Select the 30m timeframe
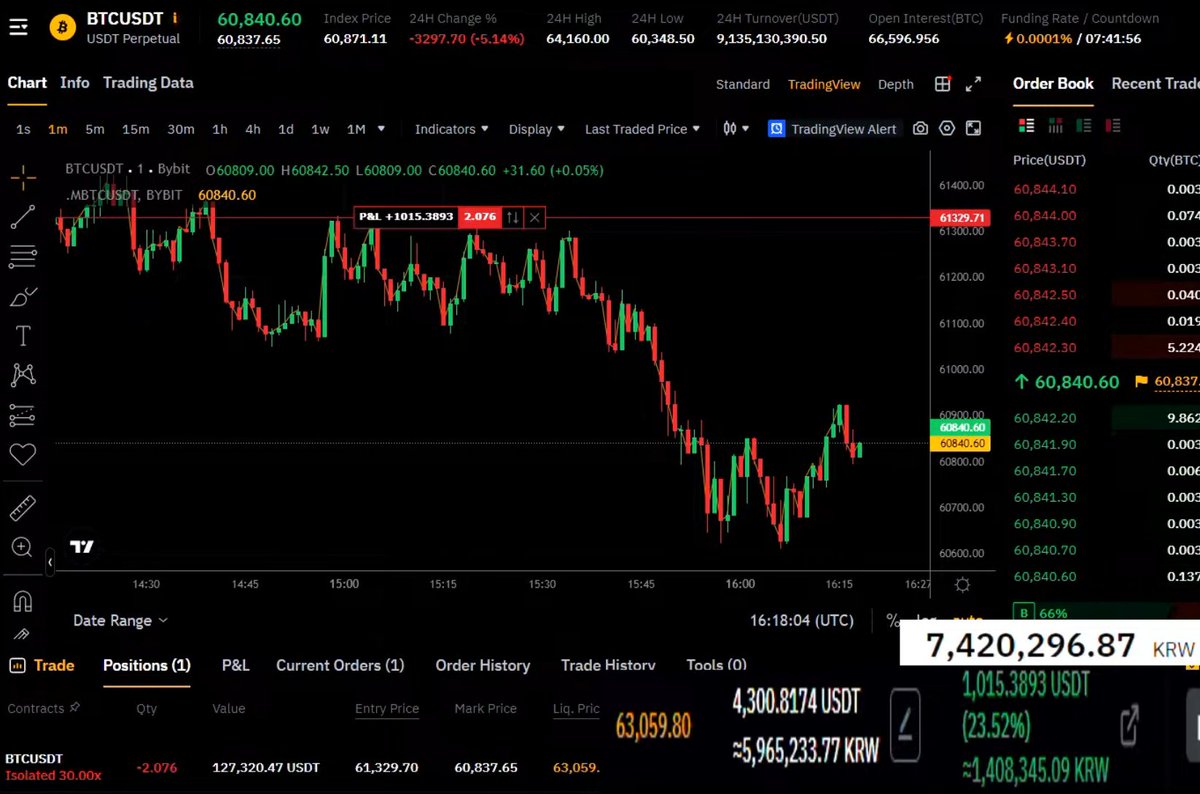 (x=180, y=129)
